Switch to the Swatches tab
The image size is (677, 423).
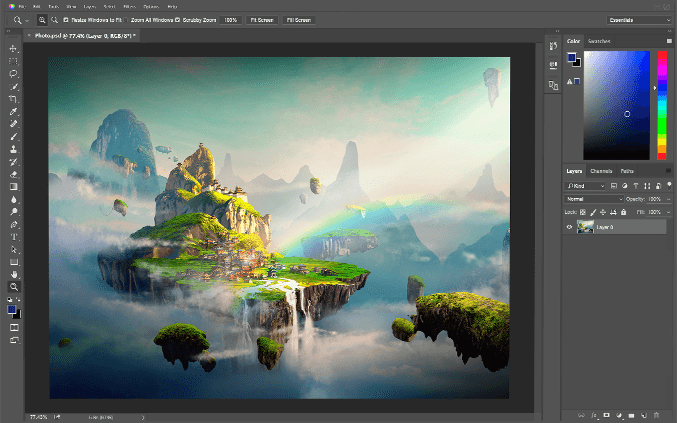pos(600,41)
